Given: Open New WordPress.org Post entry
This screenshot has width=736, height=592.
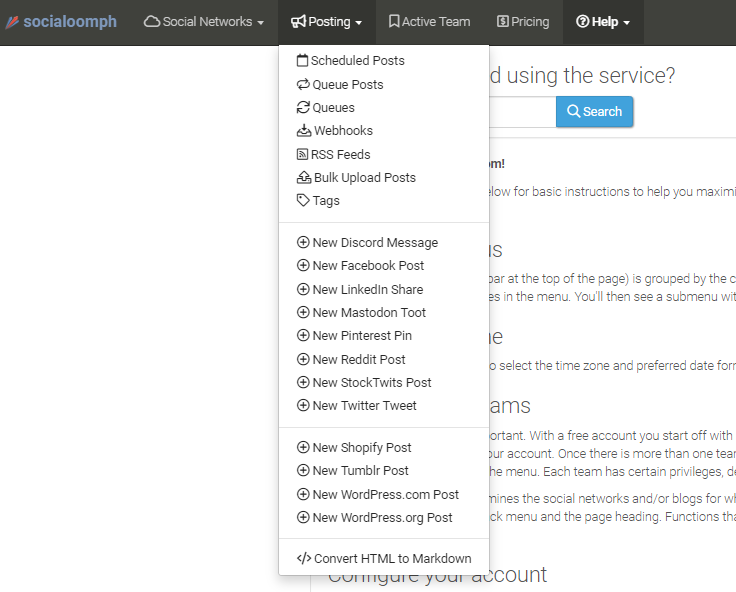Looking at the screenshot, I should [382, 518].
